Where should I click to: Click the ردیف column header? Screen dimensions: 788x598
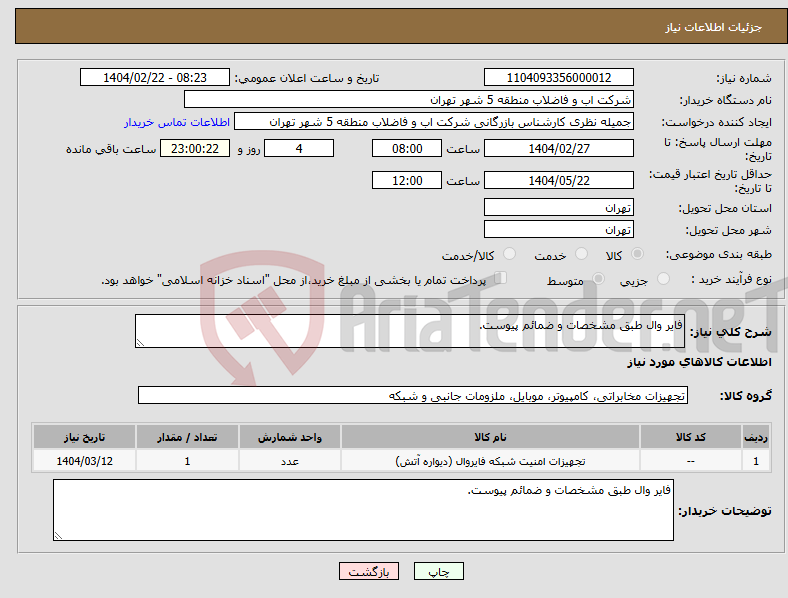(756, 437)
